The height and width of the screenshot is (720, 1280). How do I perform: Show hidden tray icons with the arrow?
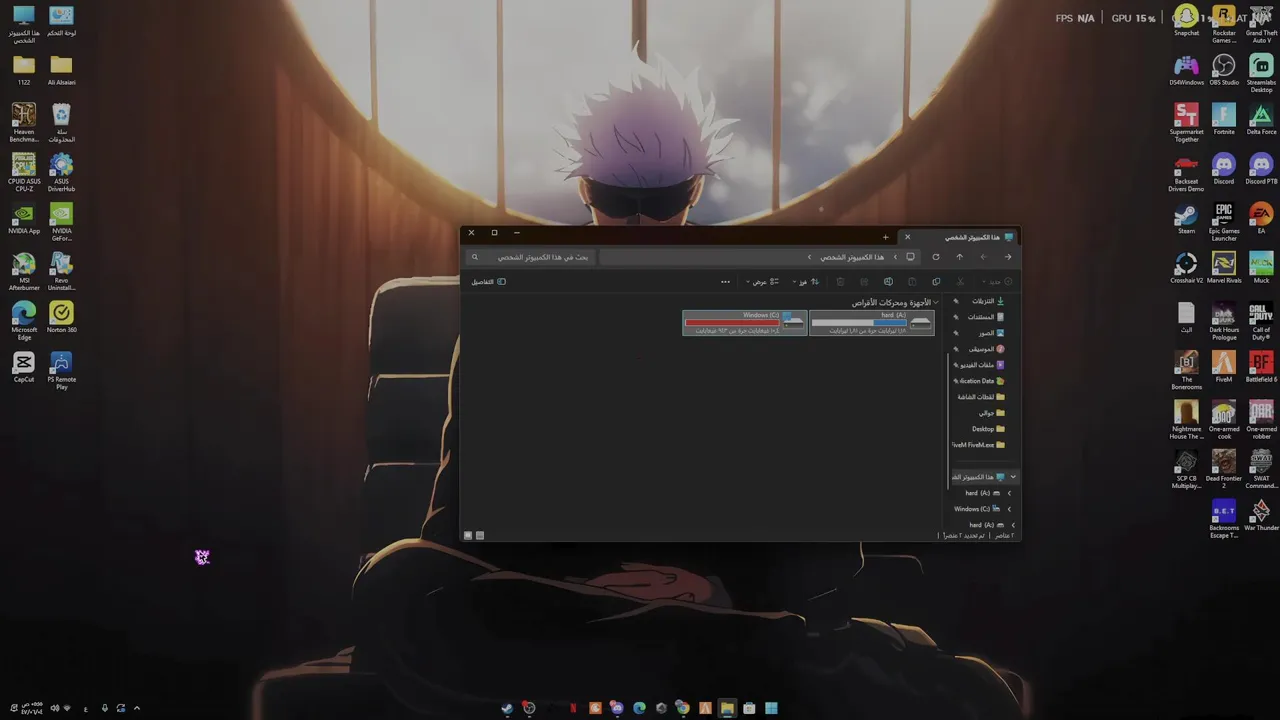click(137, 708)
